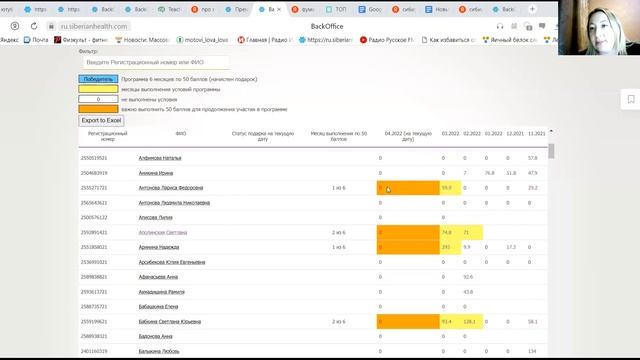Switch to the ТОП tab
Image resolution: width=640 pixels, height=360 pixels.
coord(336,9)
